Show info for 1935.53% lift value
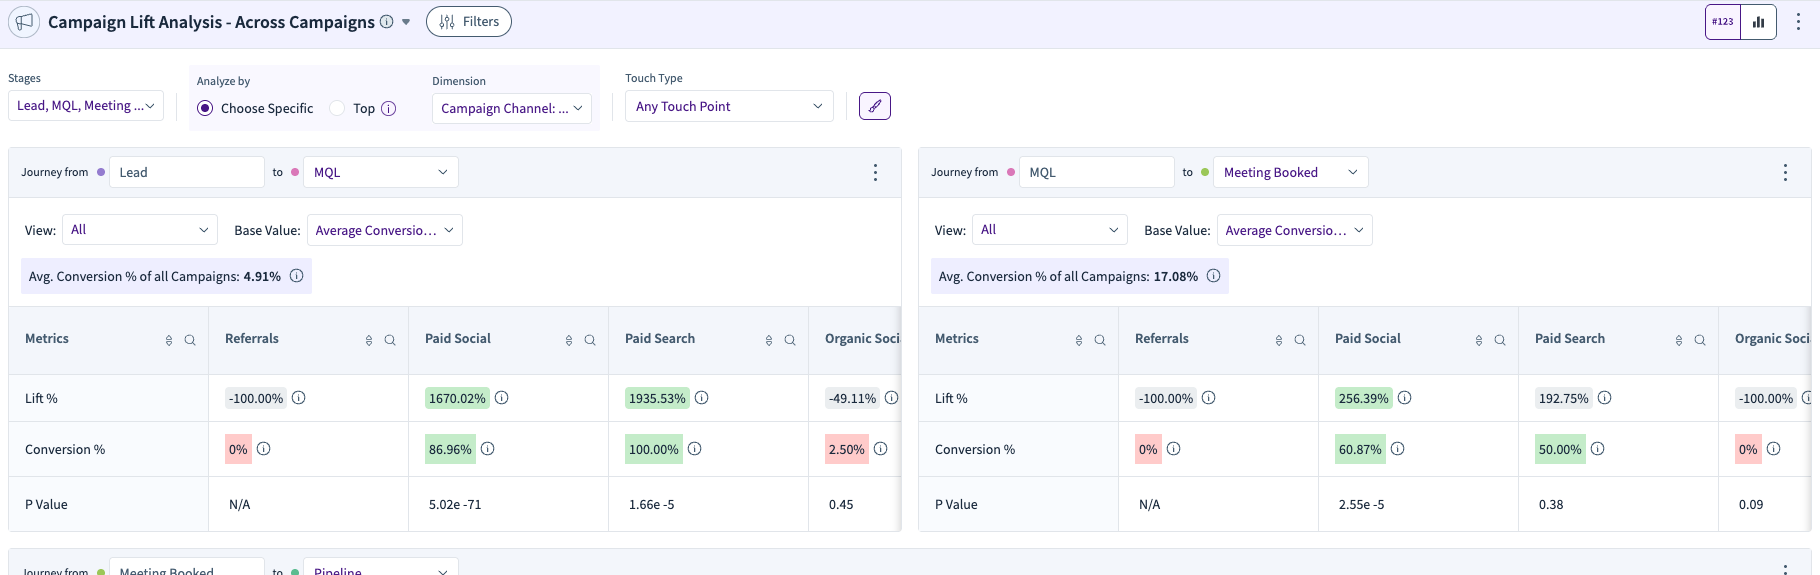The height and width of the screenshot is (575, 1820). (702, 398)
